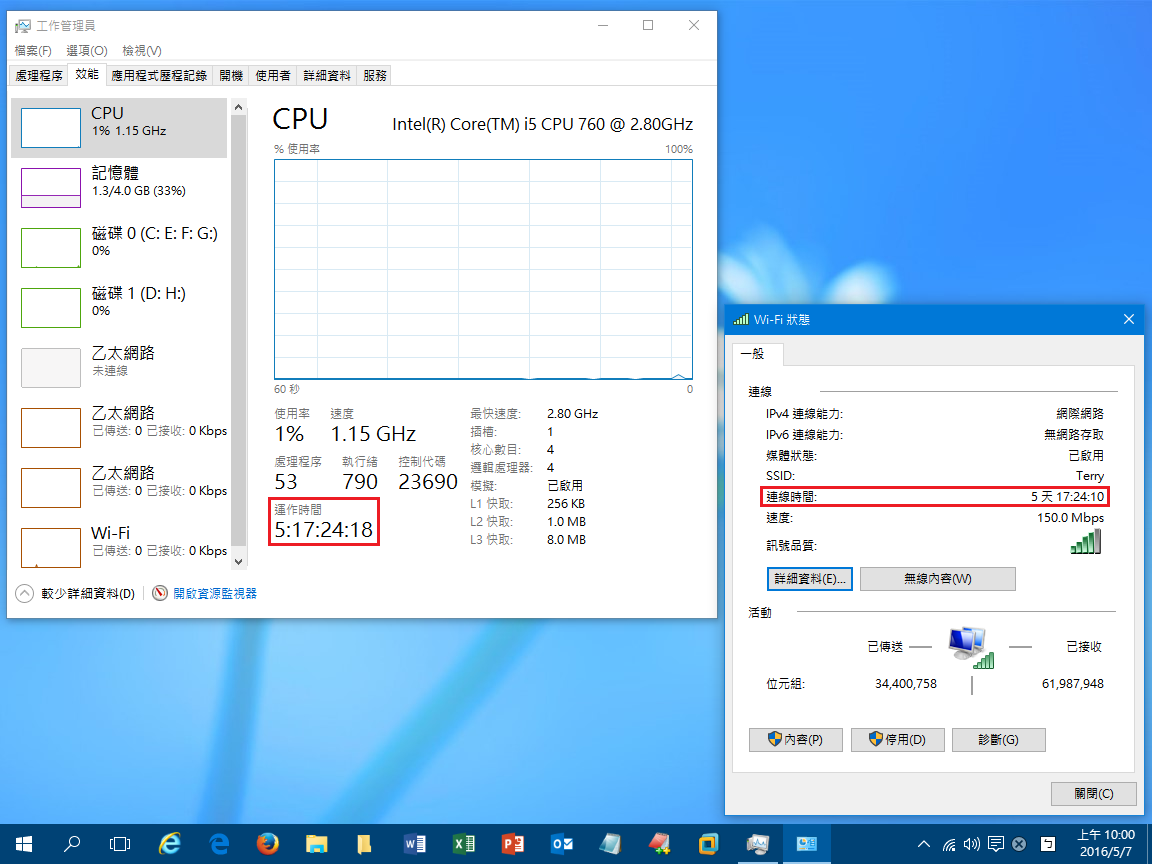This screenshot has width=1152, height=864.
Task: Launch Word from taskbar
Action: click(x=414, y=844)
